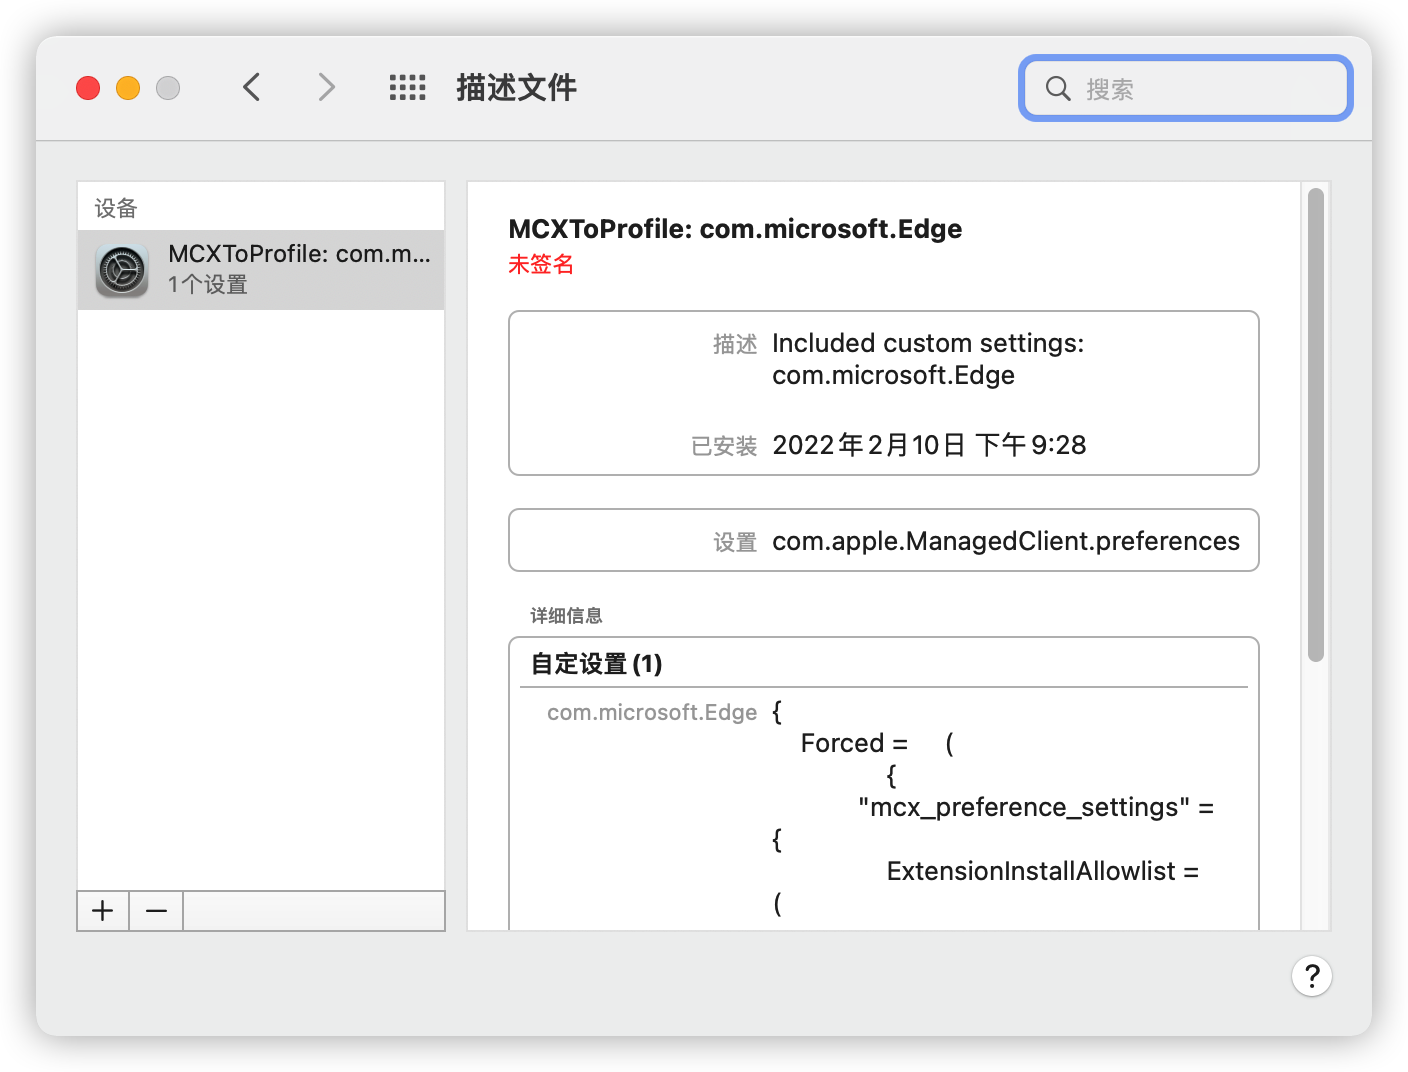Click the "mcx_preference_settings" line
1408x1072 pixels.
point(1036,807)
